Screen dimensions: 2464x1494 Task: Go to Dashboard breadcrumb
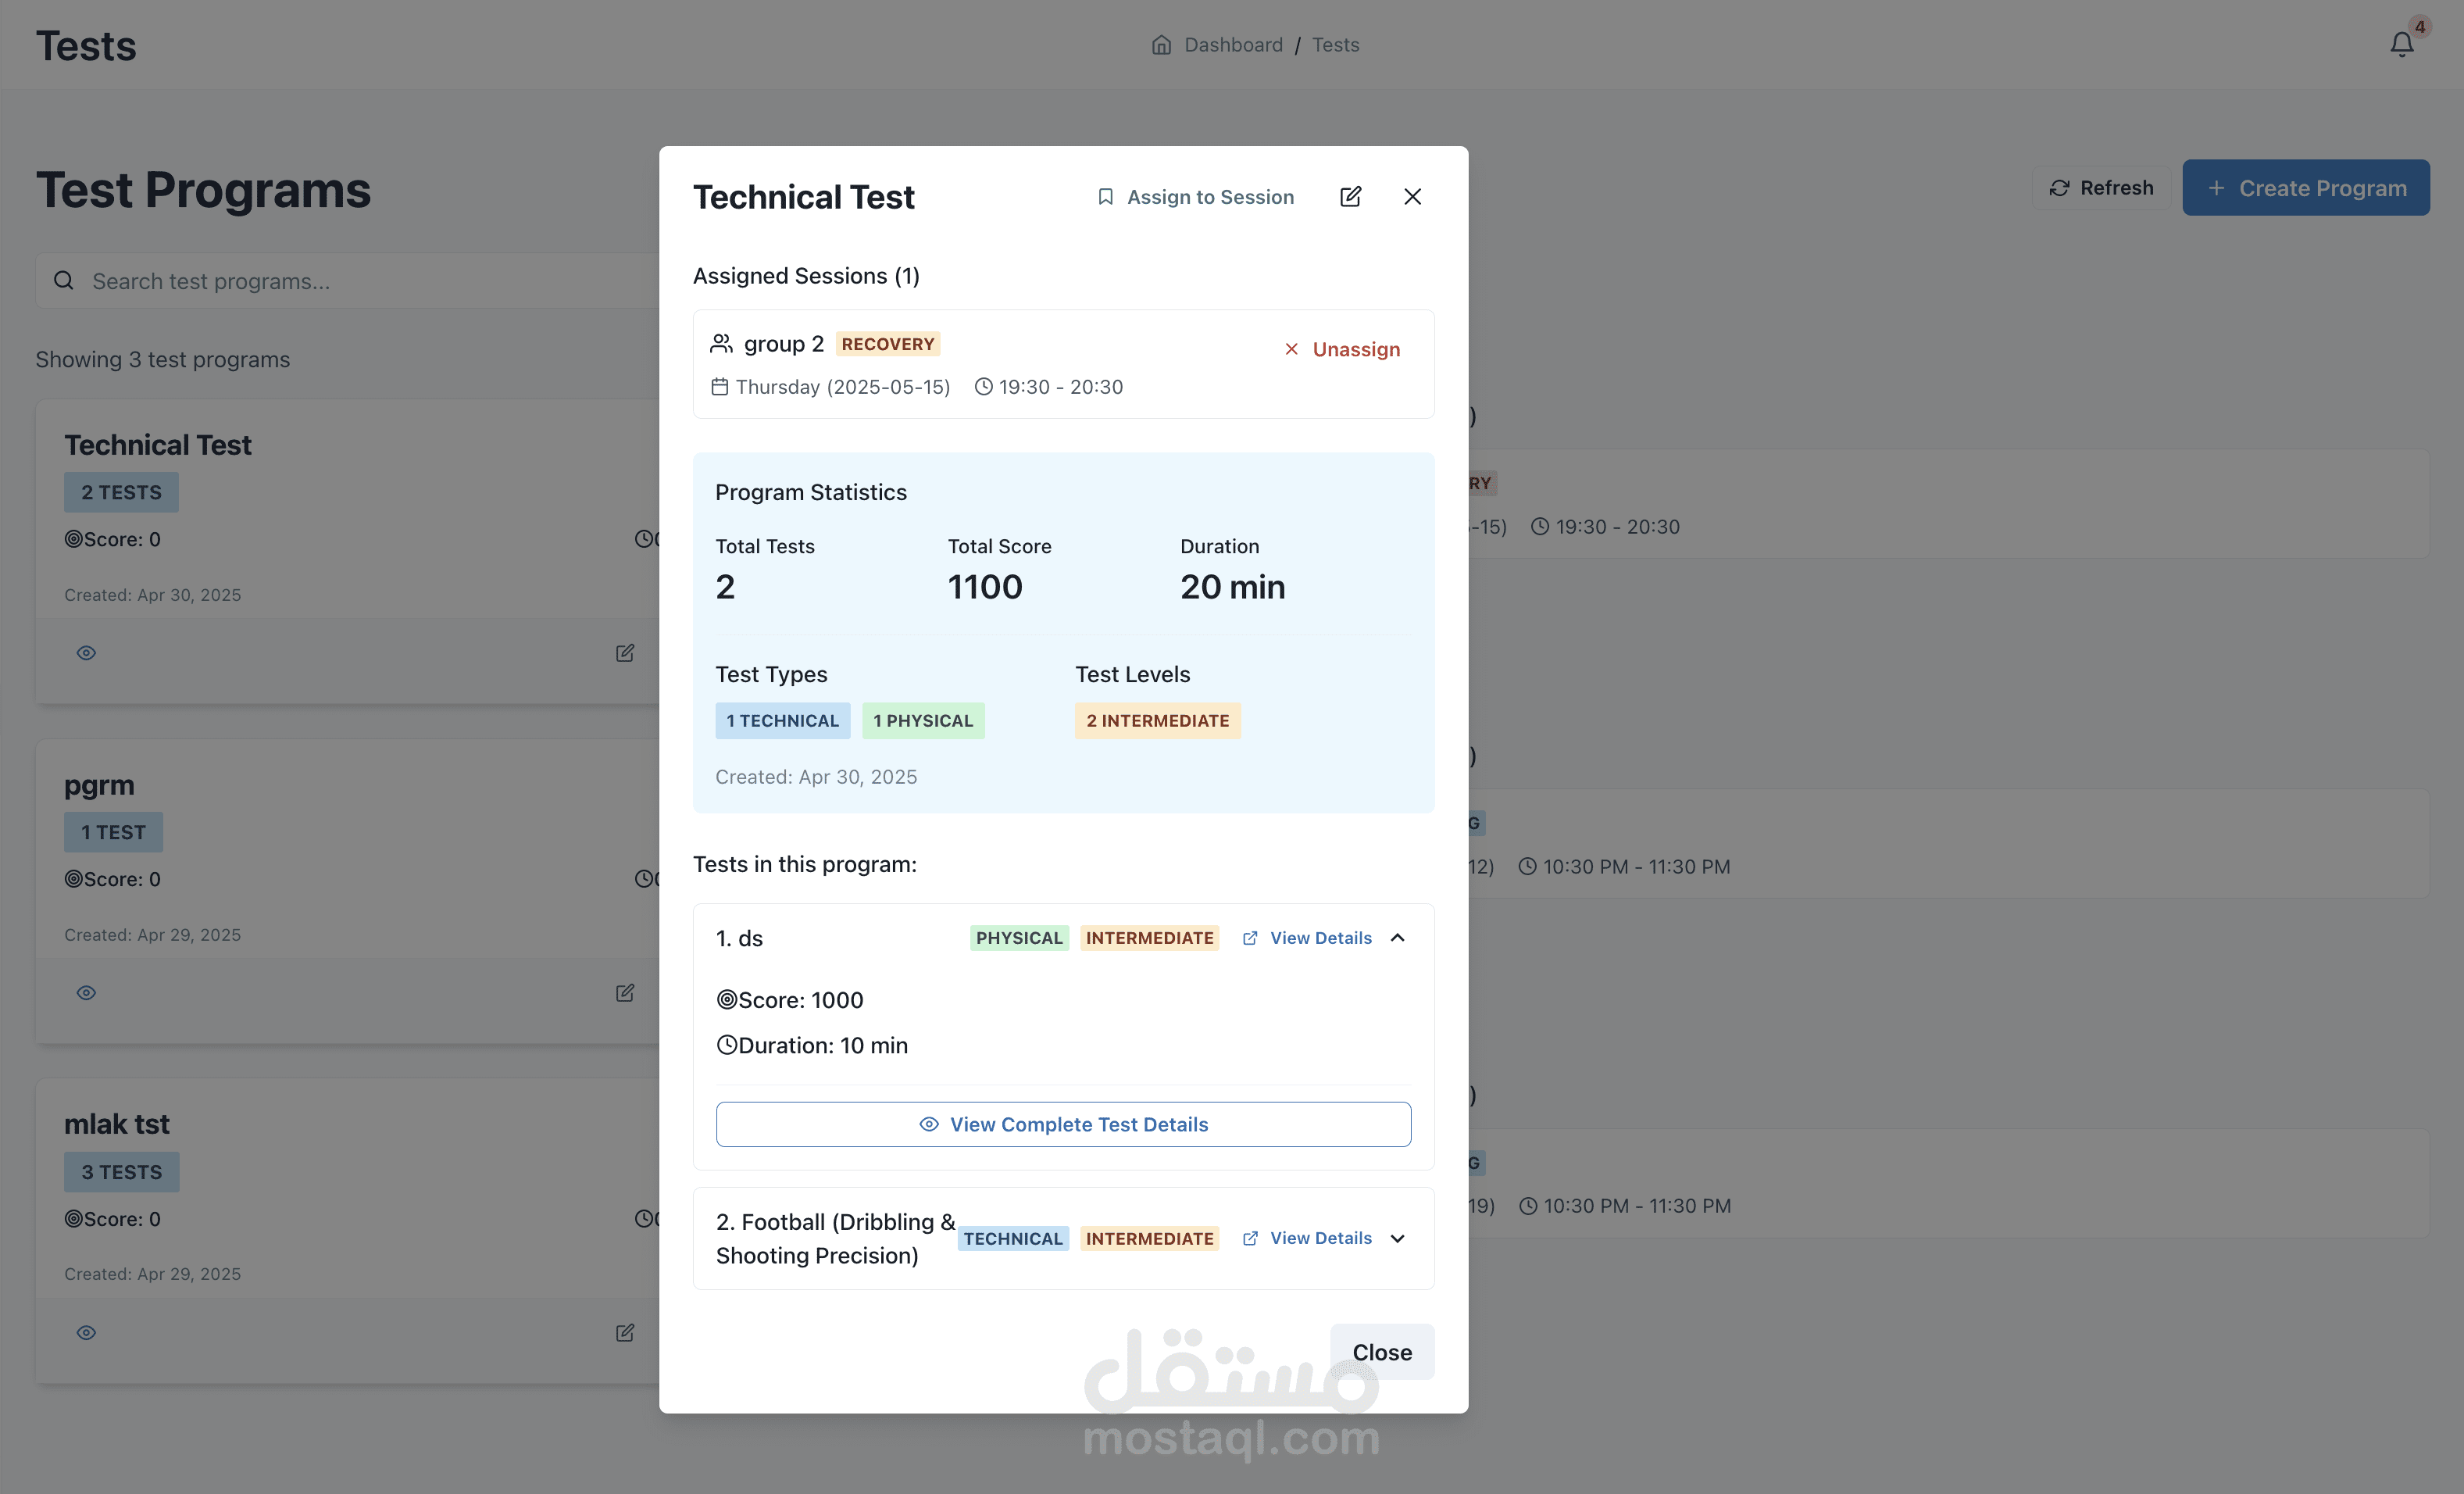click(1233, 45)
